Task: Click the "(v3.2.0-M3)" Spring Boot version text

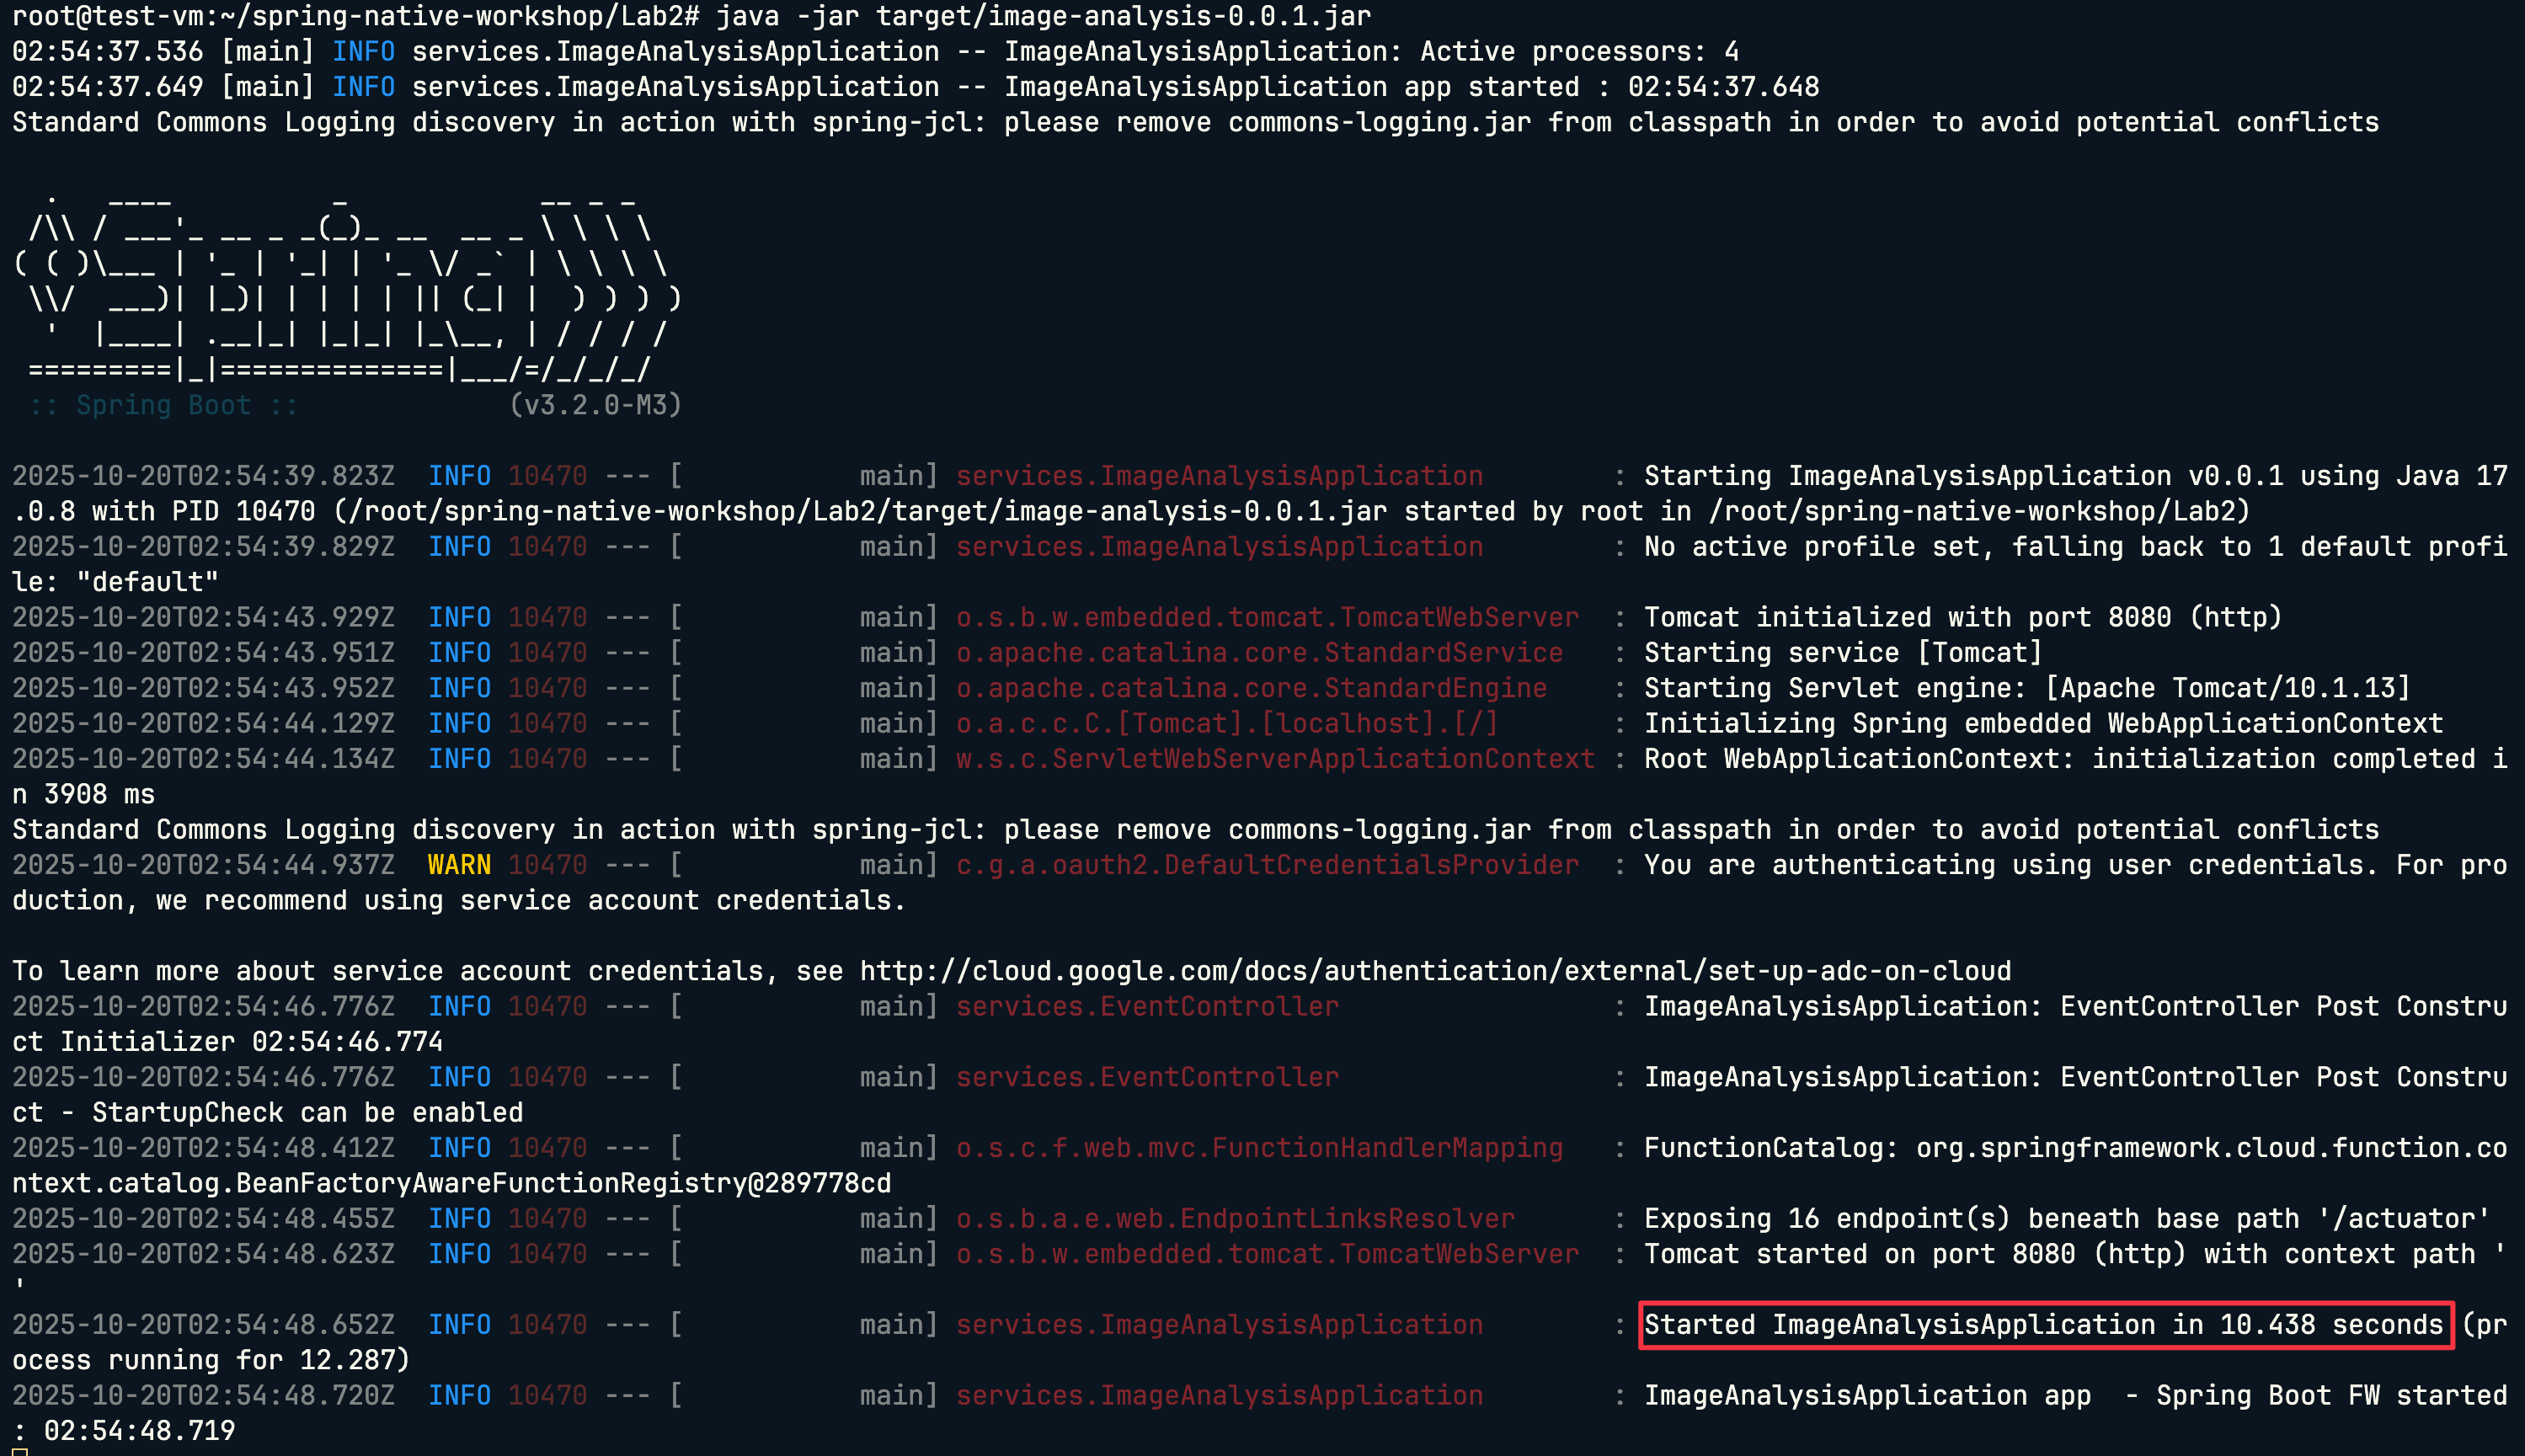Action: (x=595, y=405)
